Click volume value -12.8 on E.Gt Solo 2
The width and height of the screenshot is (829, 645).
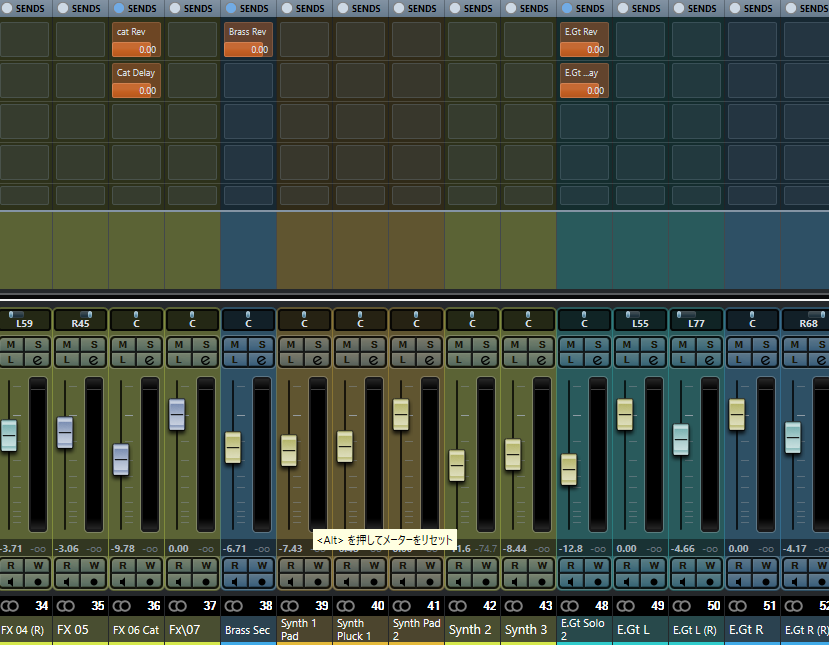570,549
